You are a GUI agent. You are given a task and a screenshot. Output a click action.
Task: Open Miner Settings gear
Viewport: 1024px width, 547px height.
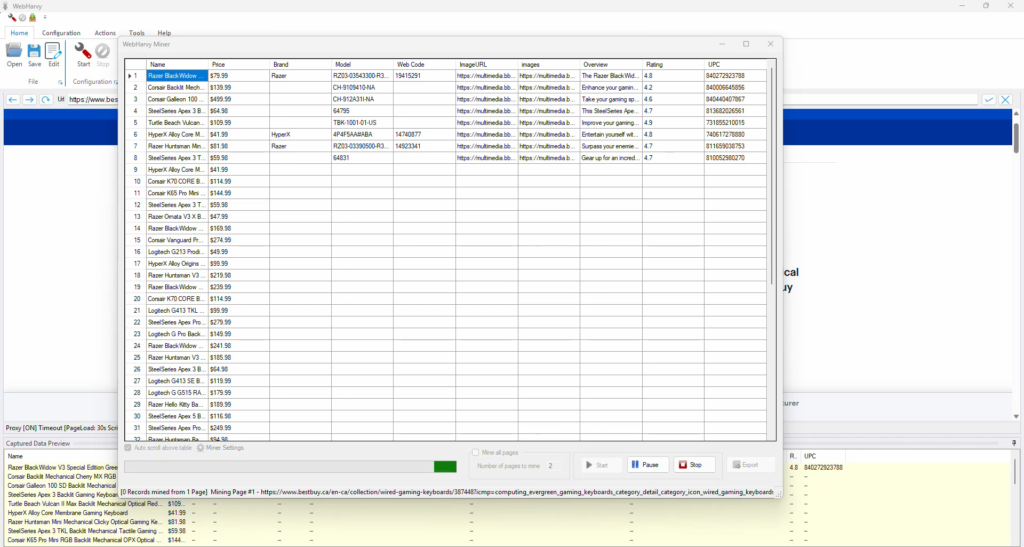220,448
